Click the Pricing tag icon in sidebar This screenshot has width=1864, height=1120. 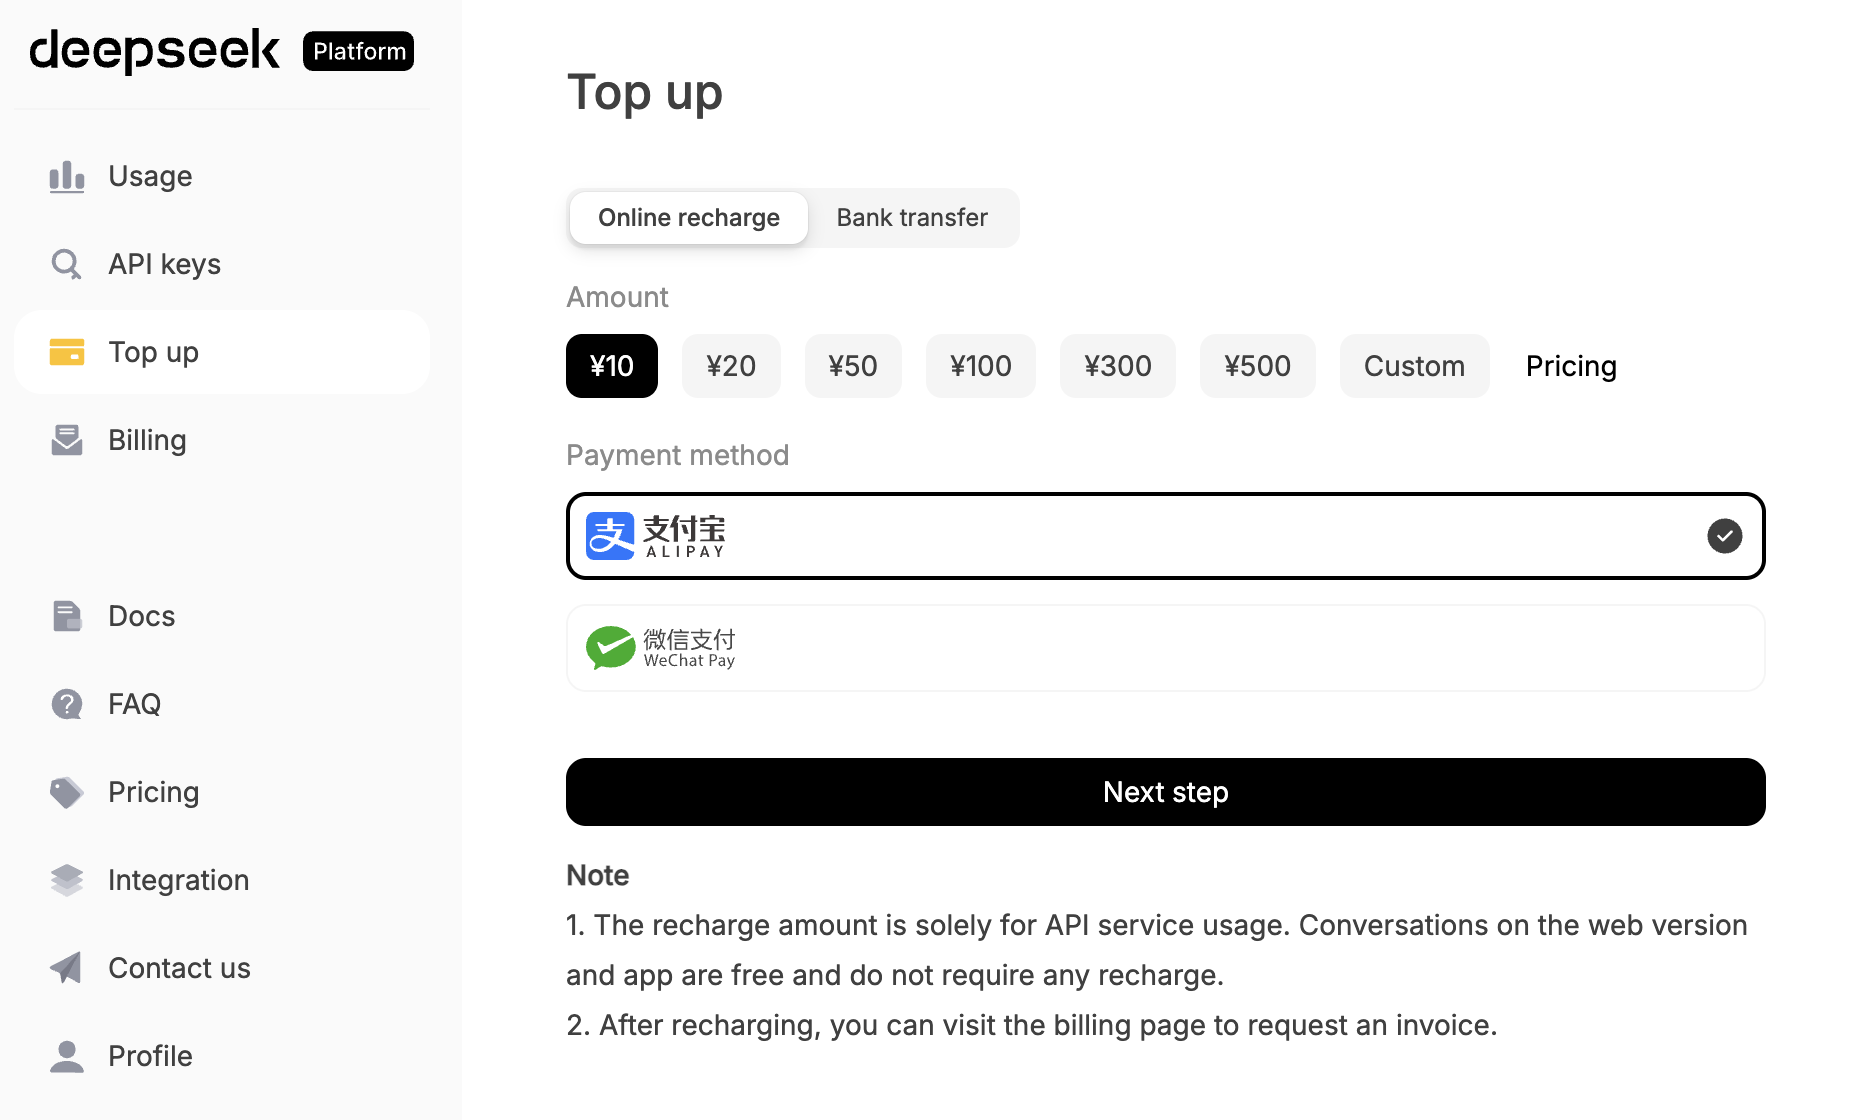pos(67,792)
